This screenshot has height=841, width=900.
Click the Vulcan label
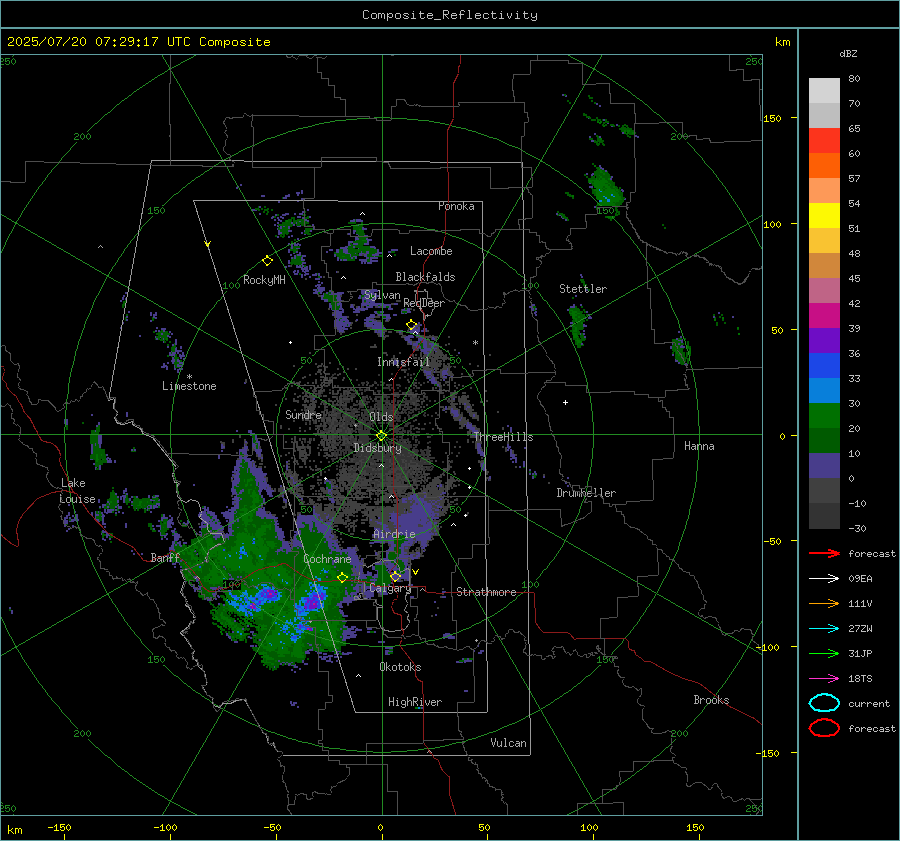coord(508,743)
